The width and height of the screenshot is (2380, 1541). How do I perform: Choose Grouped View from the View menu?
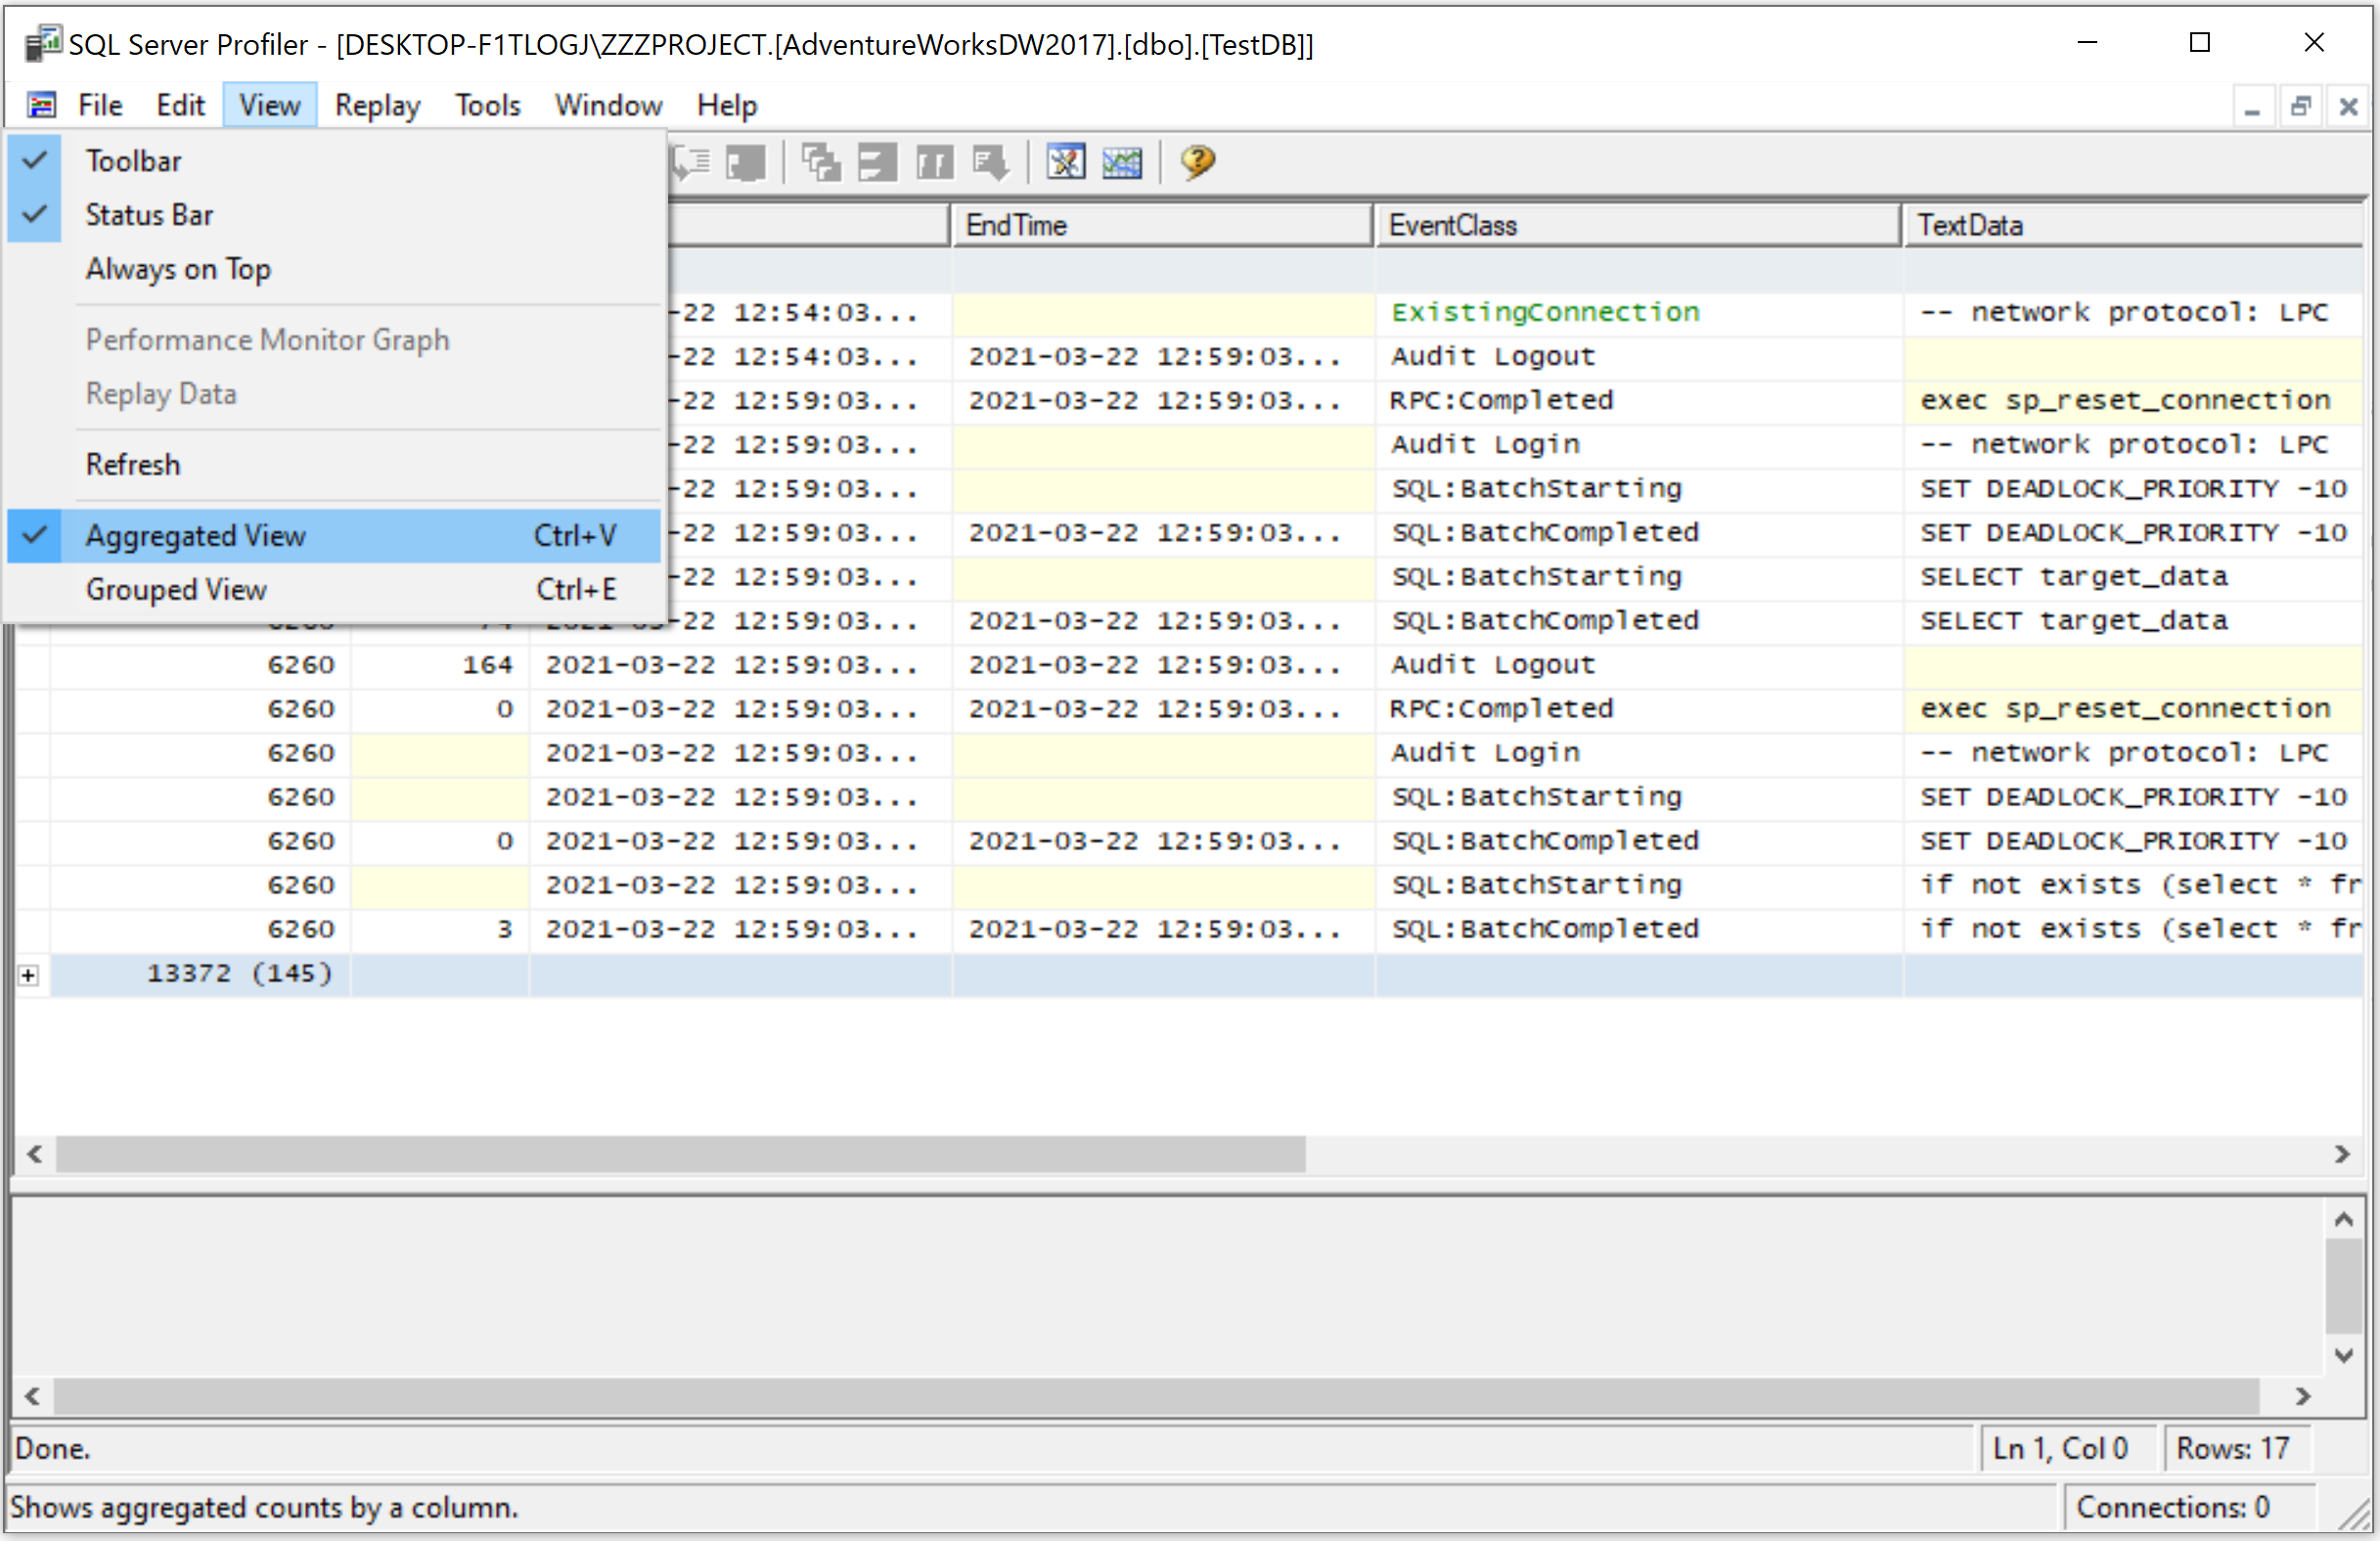pyautogui.click(x=176, y=590)
